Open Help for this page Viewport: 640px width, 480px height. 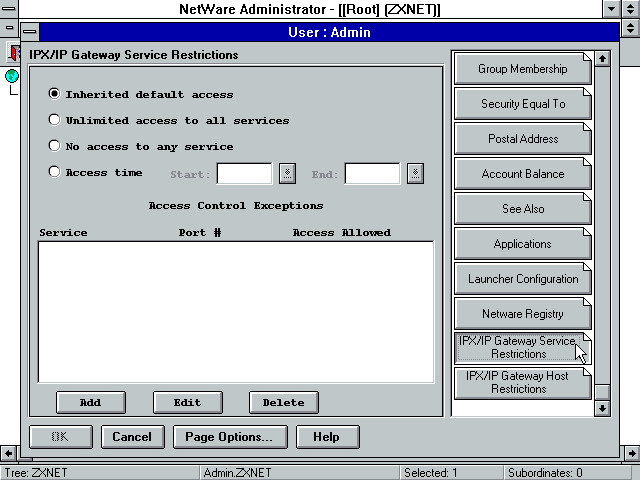pyautogui.click(x=327, y=437)
